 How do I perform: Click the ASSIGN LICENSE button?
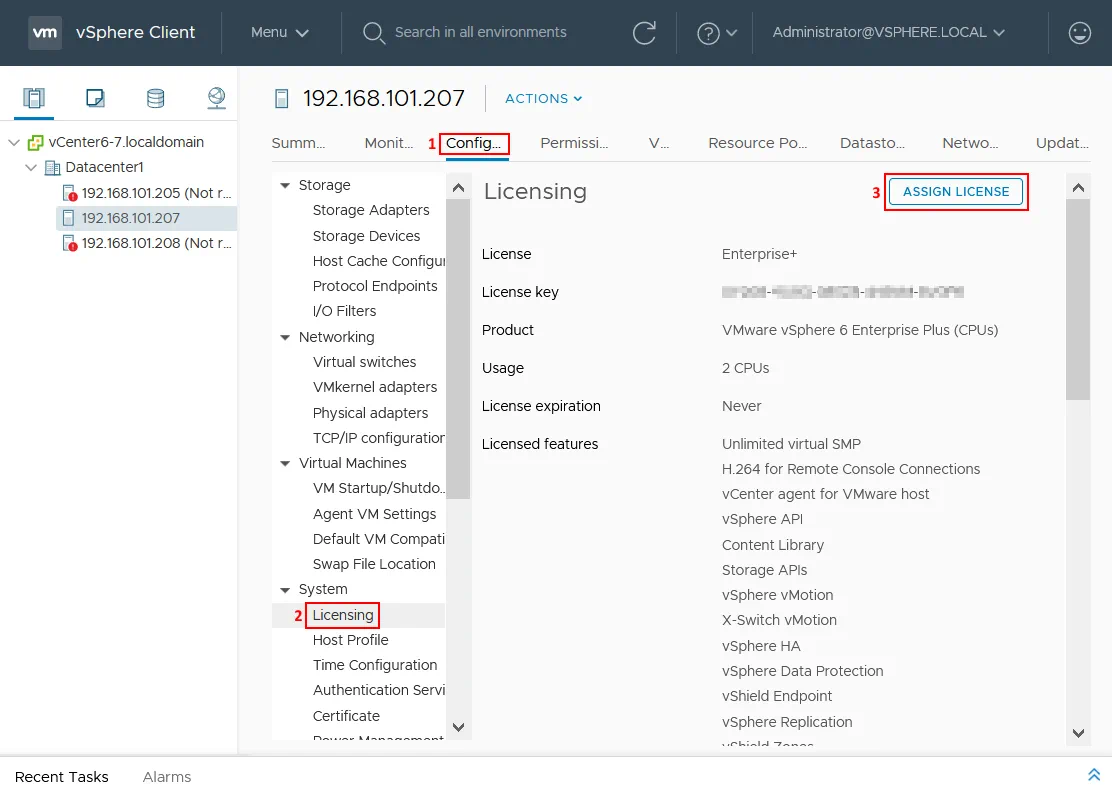(x=955, y=192)
